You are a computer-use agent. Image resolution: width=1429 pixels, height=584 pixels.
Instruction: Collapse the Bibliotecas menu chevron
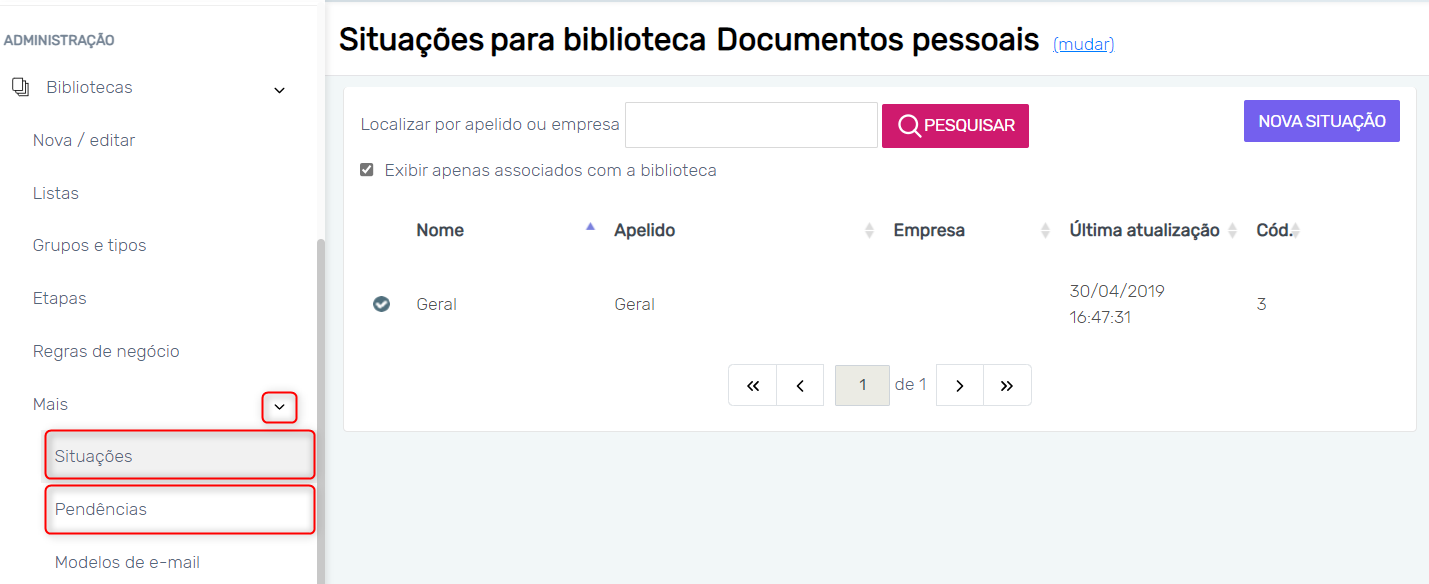click(280, 90)
